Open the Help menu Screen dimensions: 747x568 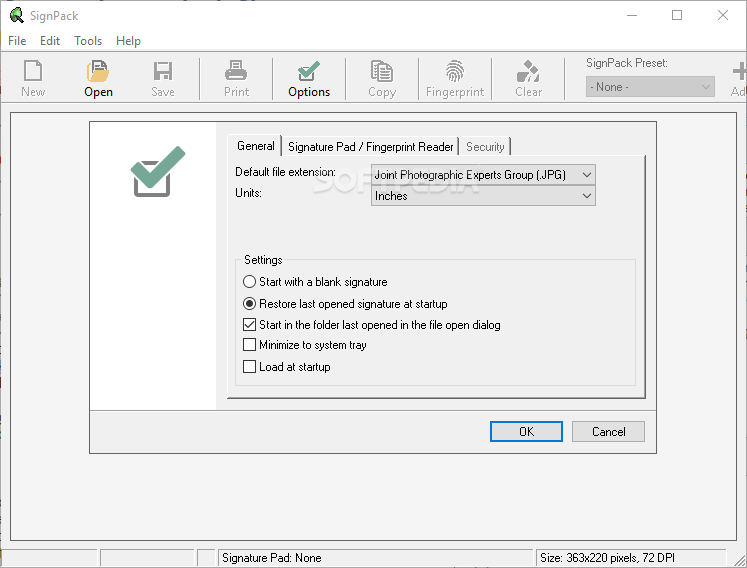[x=128, y=41]
